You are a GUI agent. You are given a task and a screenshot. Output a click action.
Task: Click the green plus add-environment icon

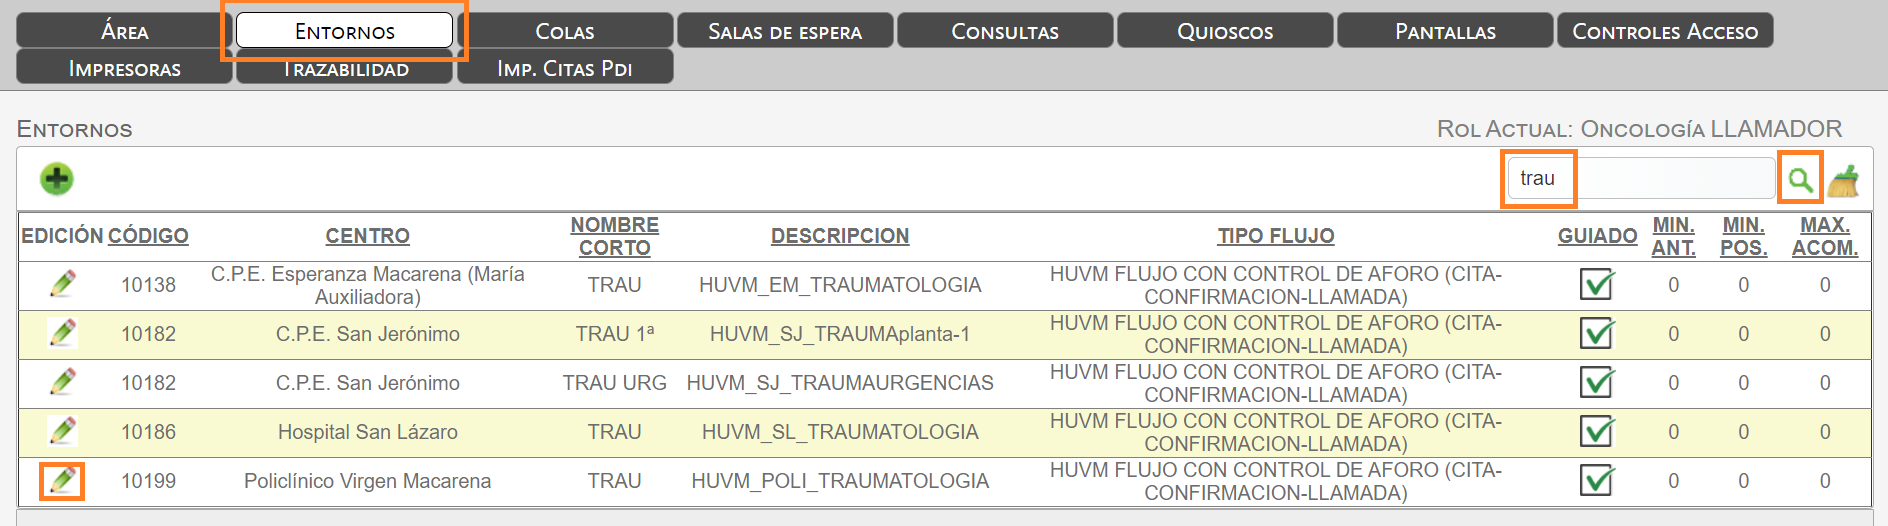pyautogui.click(x=57, y=179)
